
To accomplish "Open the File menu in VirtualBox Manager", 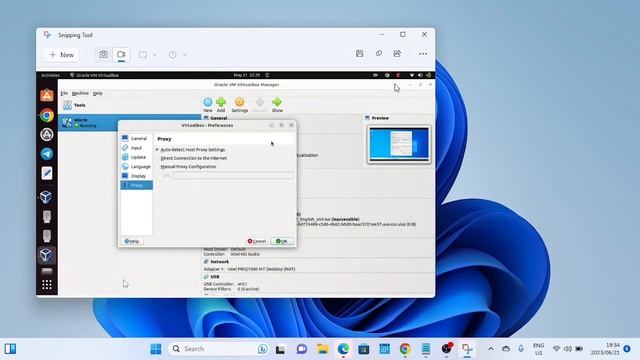I will 64,93.
